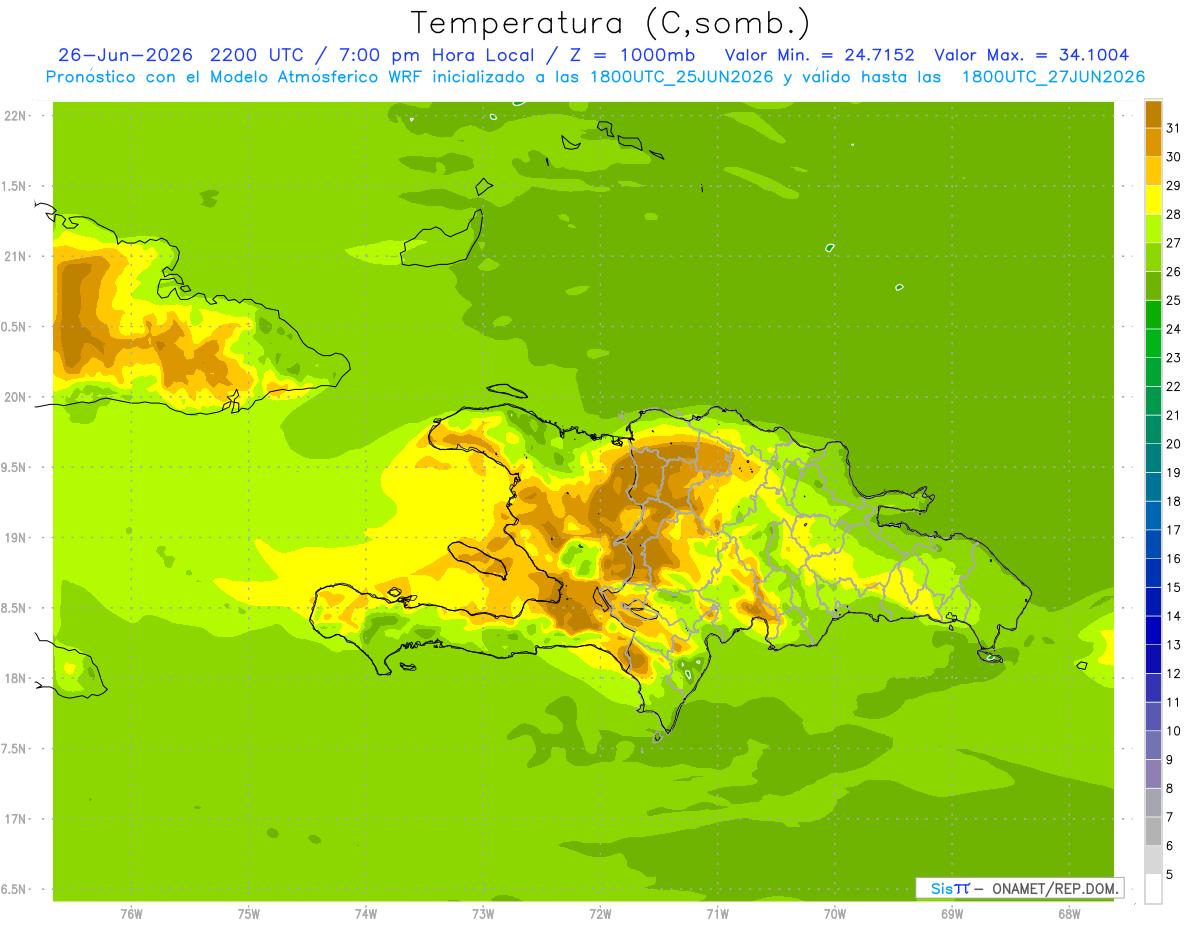Click the legend value "14"
Screen dimensions: 1200x927
pos(1174,616)
